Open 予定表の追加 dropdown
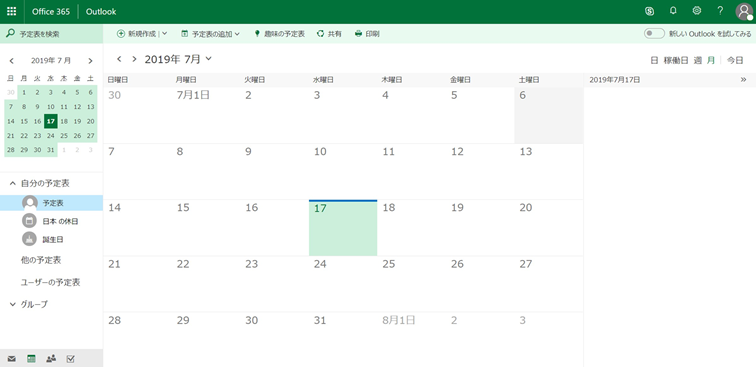756x367 pixels. point(237,34)
